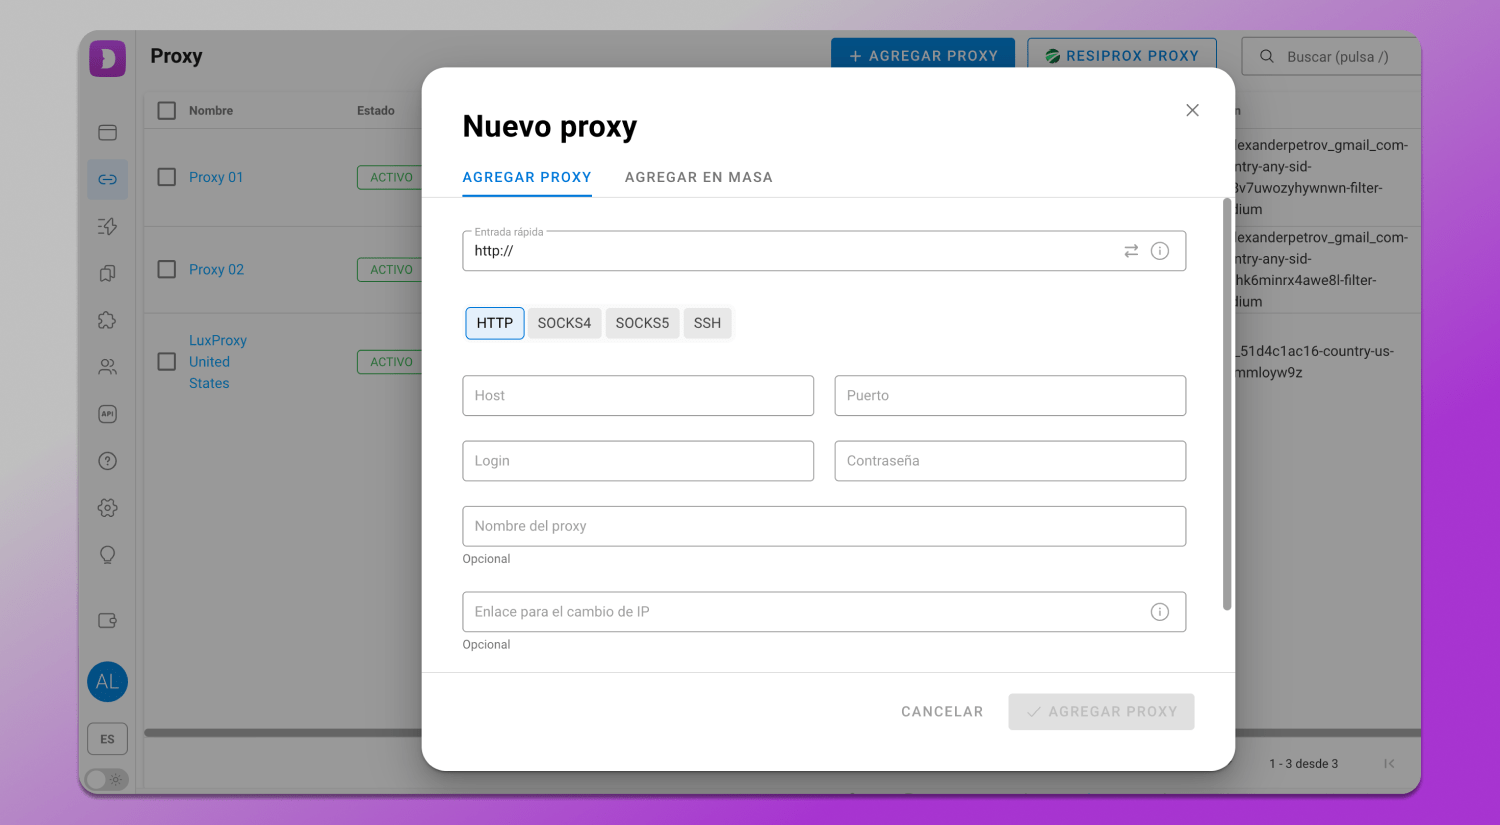Check the Proxy 01 row checkbox
1500x825 pixels.
click(x=167, y=177)
